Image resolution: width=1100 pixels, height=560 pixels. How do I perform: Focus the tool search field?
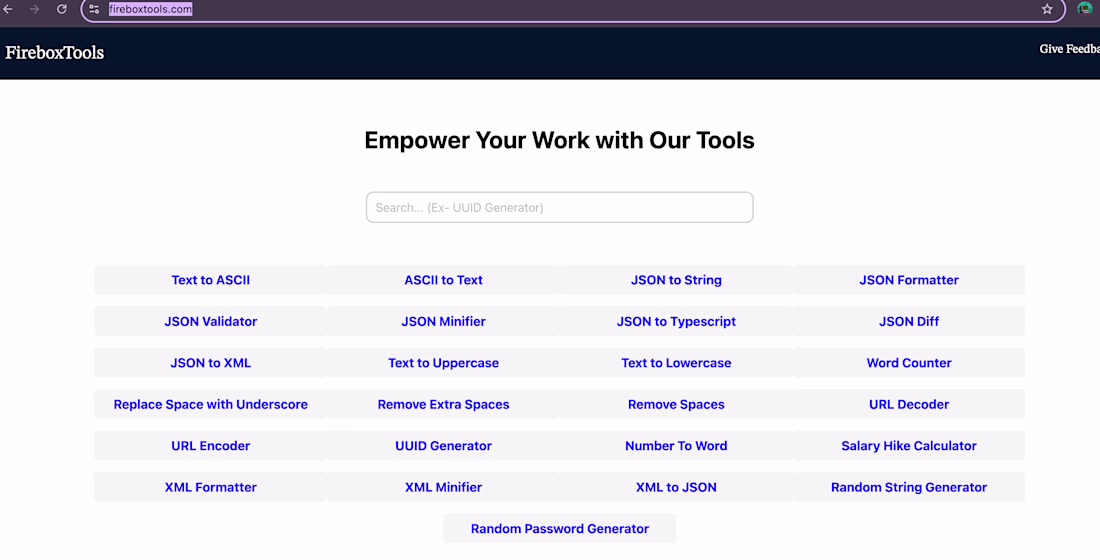[x=559, y=207]
